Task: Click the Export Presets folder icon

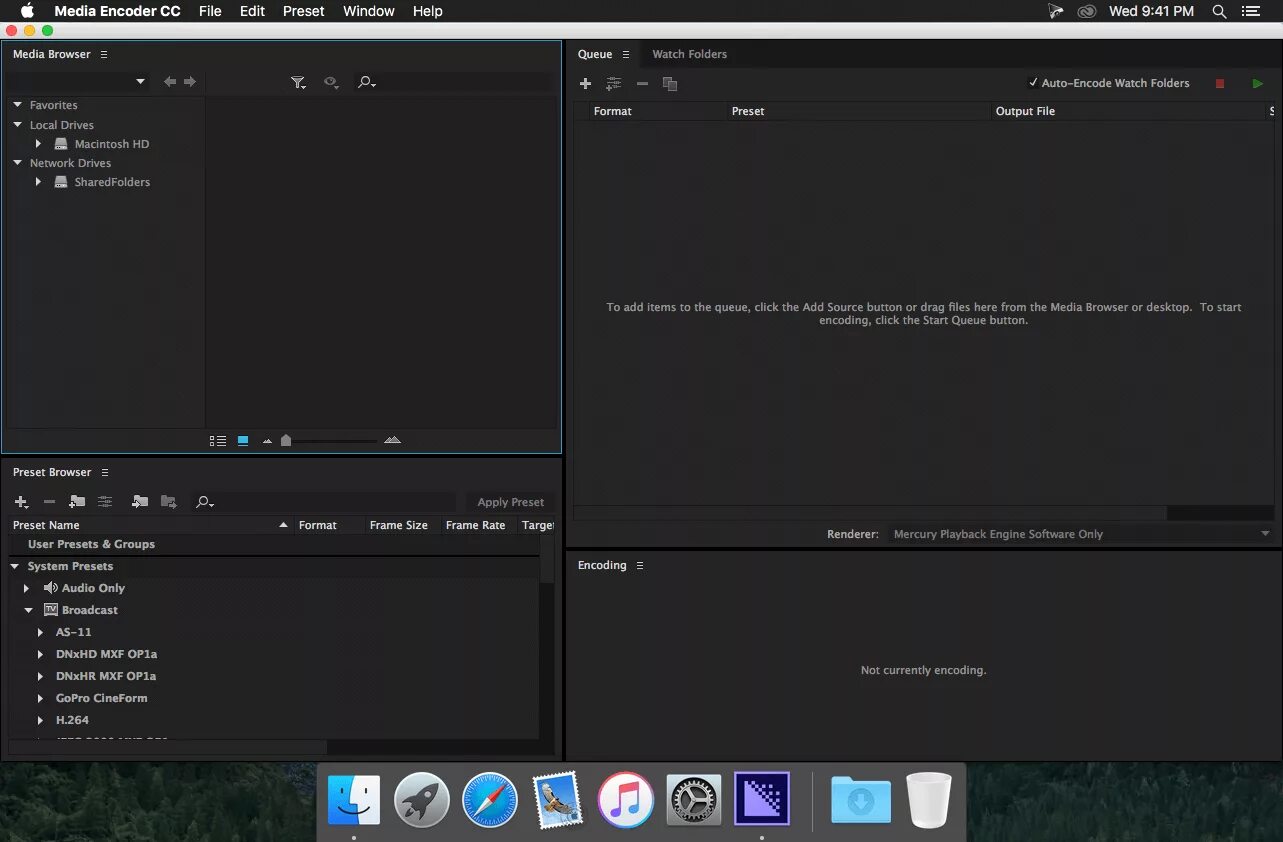Action: click(169, 502)
